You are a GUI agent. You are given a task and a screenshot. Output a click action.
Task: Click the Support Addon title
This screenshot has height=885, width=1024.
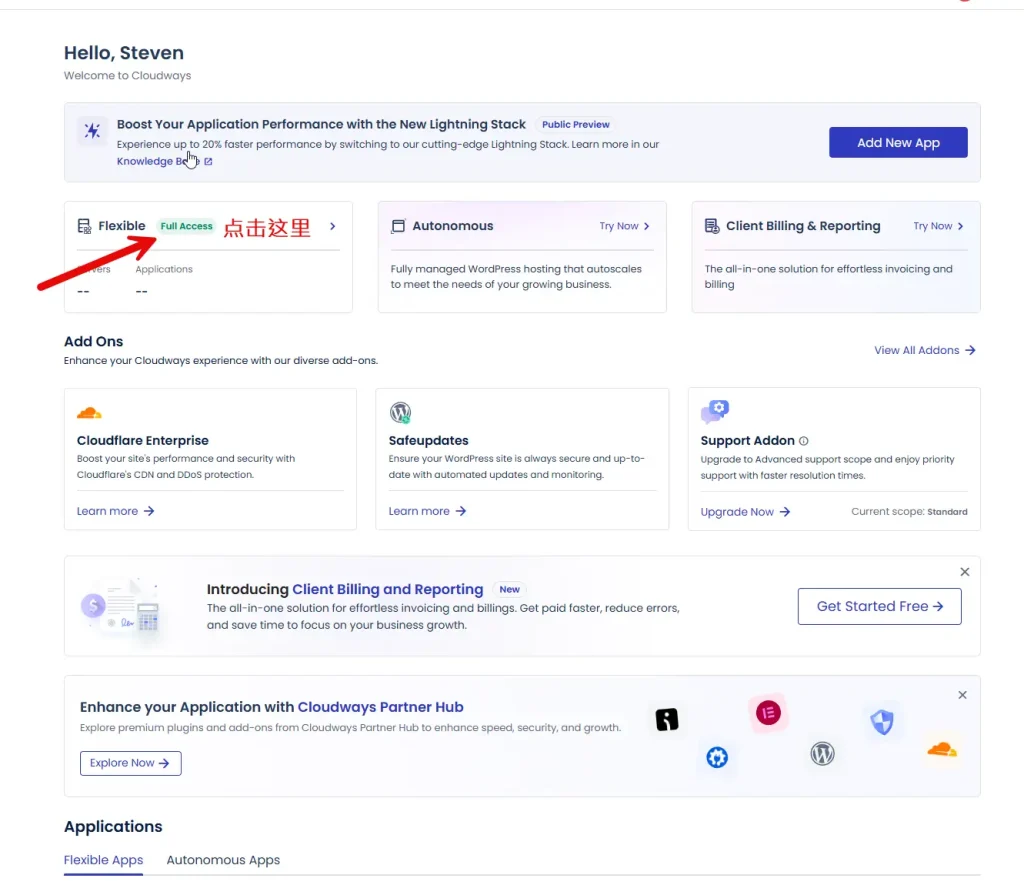[x=747, y=440]
